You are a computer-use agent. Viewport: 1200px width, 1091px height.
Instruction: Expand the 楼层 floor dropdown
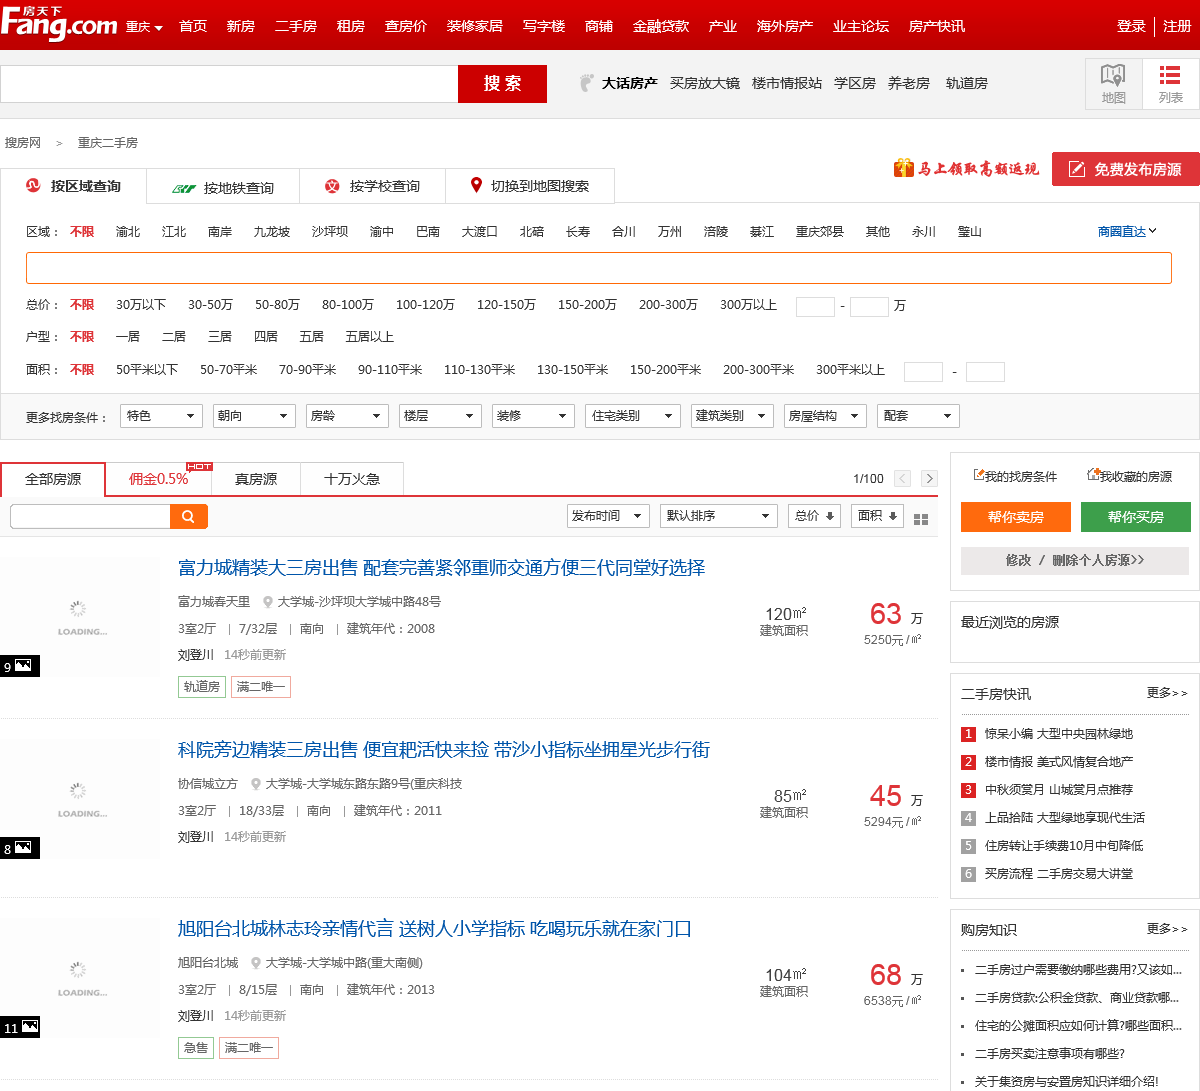[440, 416]
